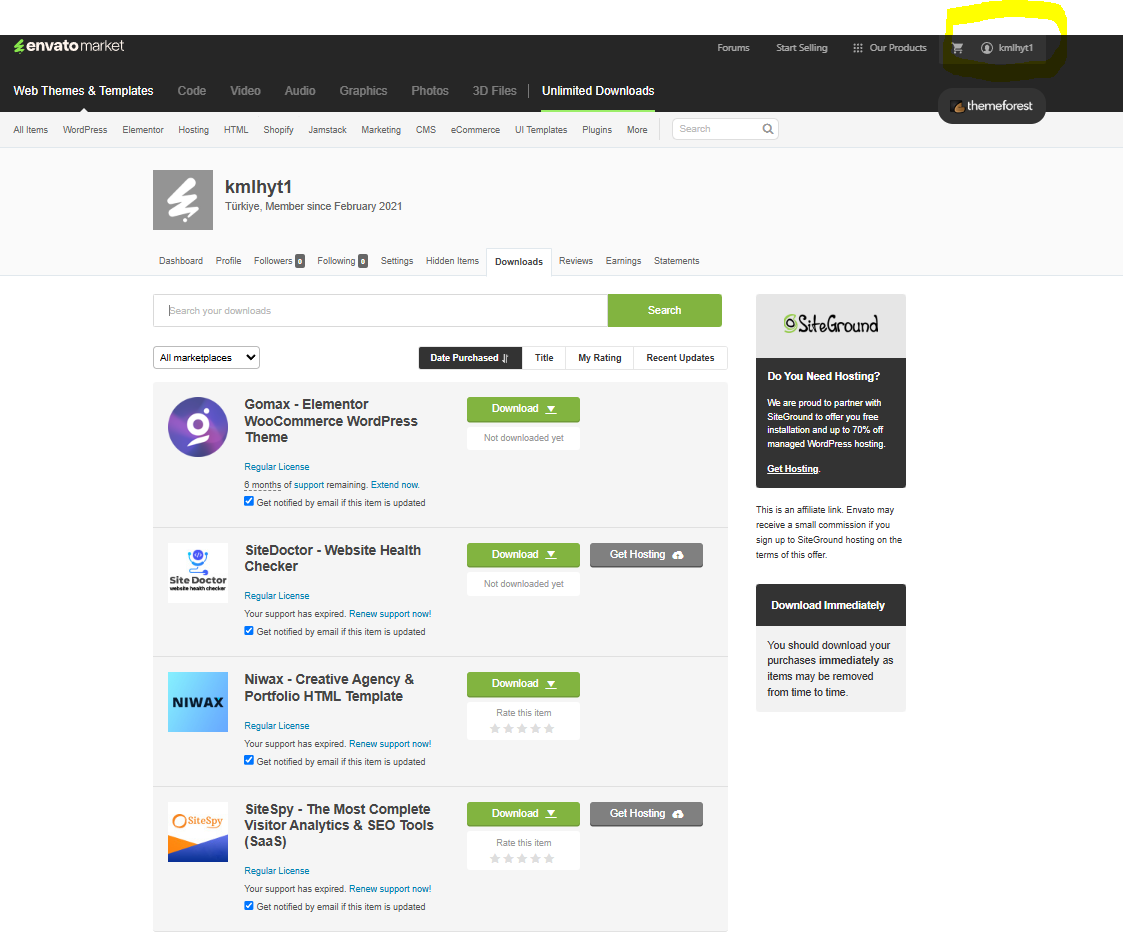This screenshot has height=936, width=1123.
Task: Select Unlimited Downloads in main nav
Action: (598, 91)
